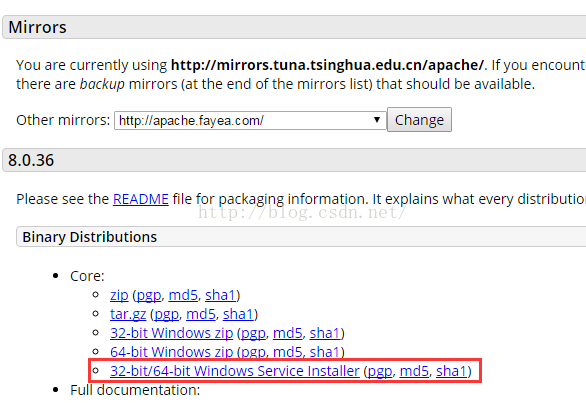586x403 pixels.
Task: Open sha1 for Windows Service Installer
Action: point(452,371)
